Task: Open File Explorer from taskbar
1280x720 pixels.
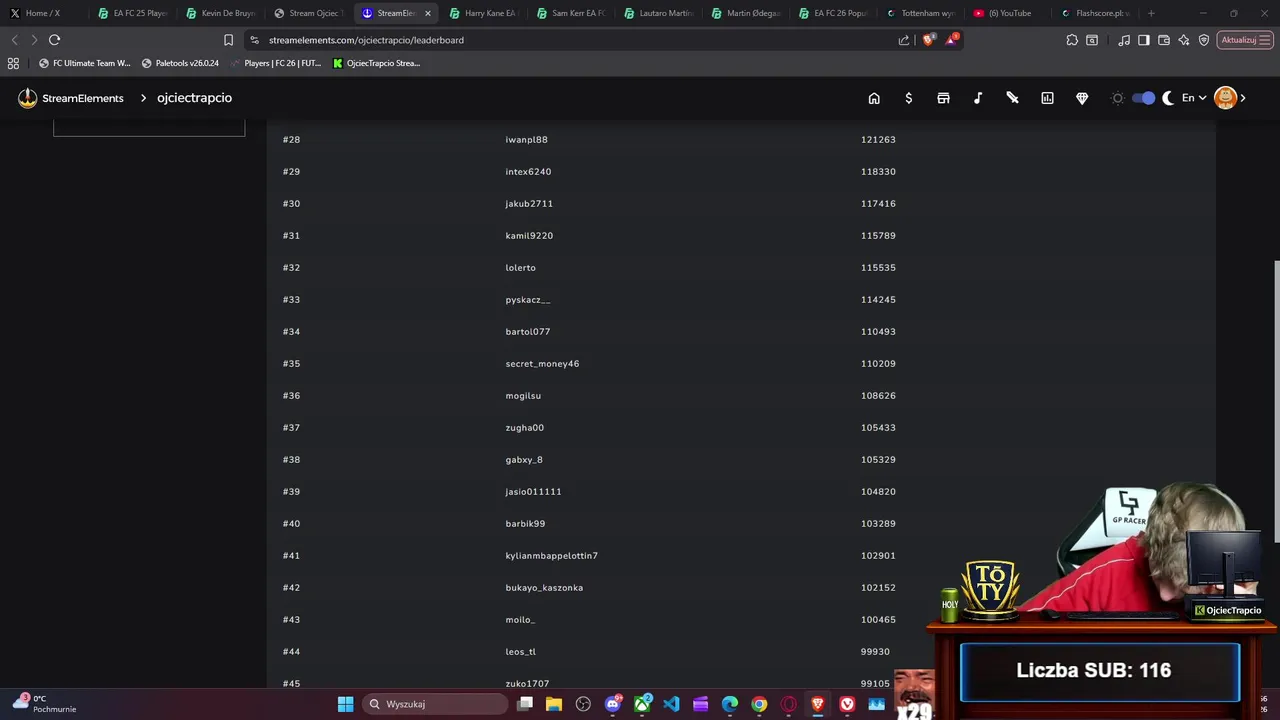Action: (x=554, y=704)
